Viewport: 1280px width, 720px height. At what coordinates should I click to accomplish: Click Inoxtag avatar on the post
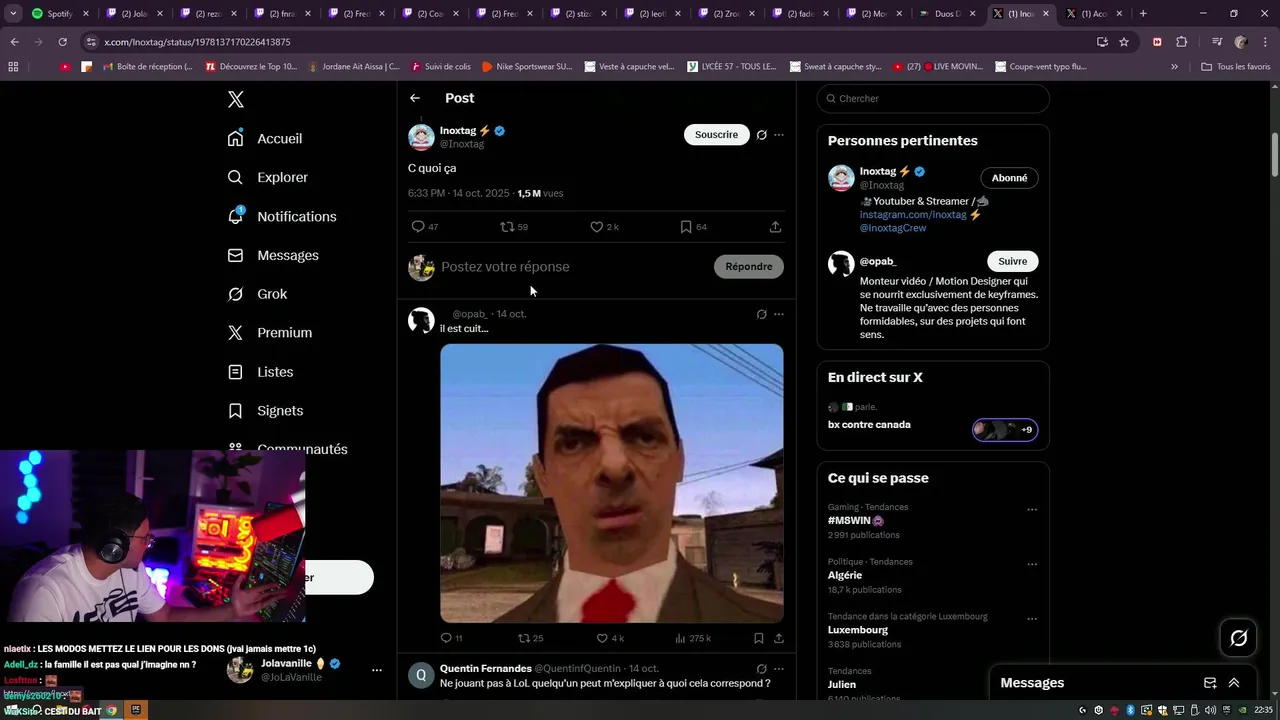(421, 137)
